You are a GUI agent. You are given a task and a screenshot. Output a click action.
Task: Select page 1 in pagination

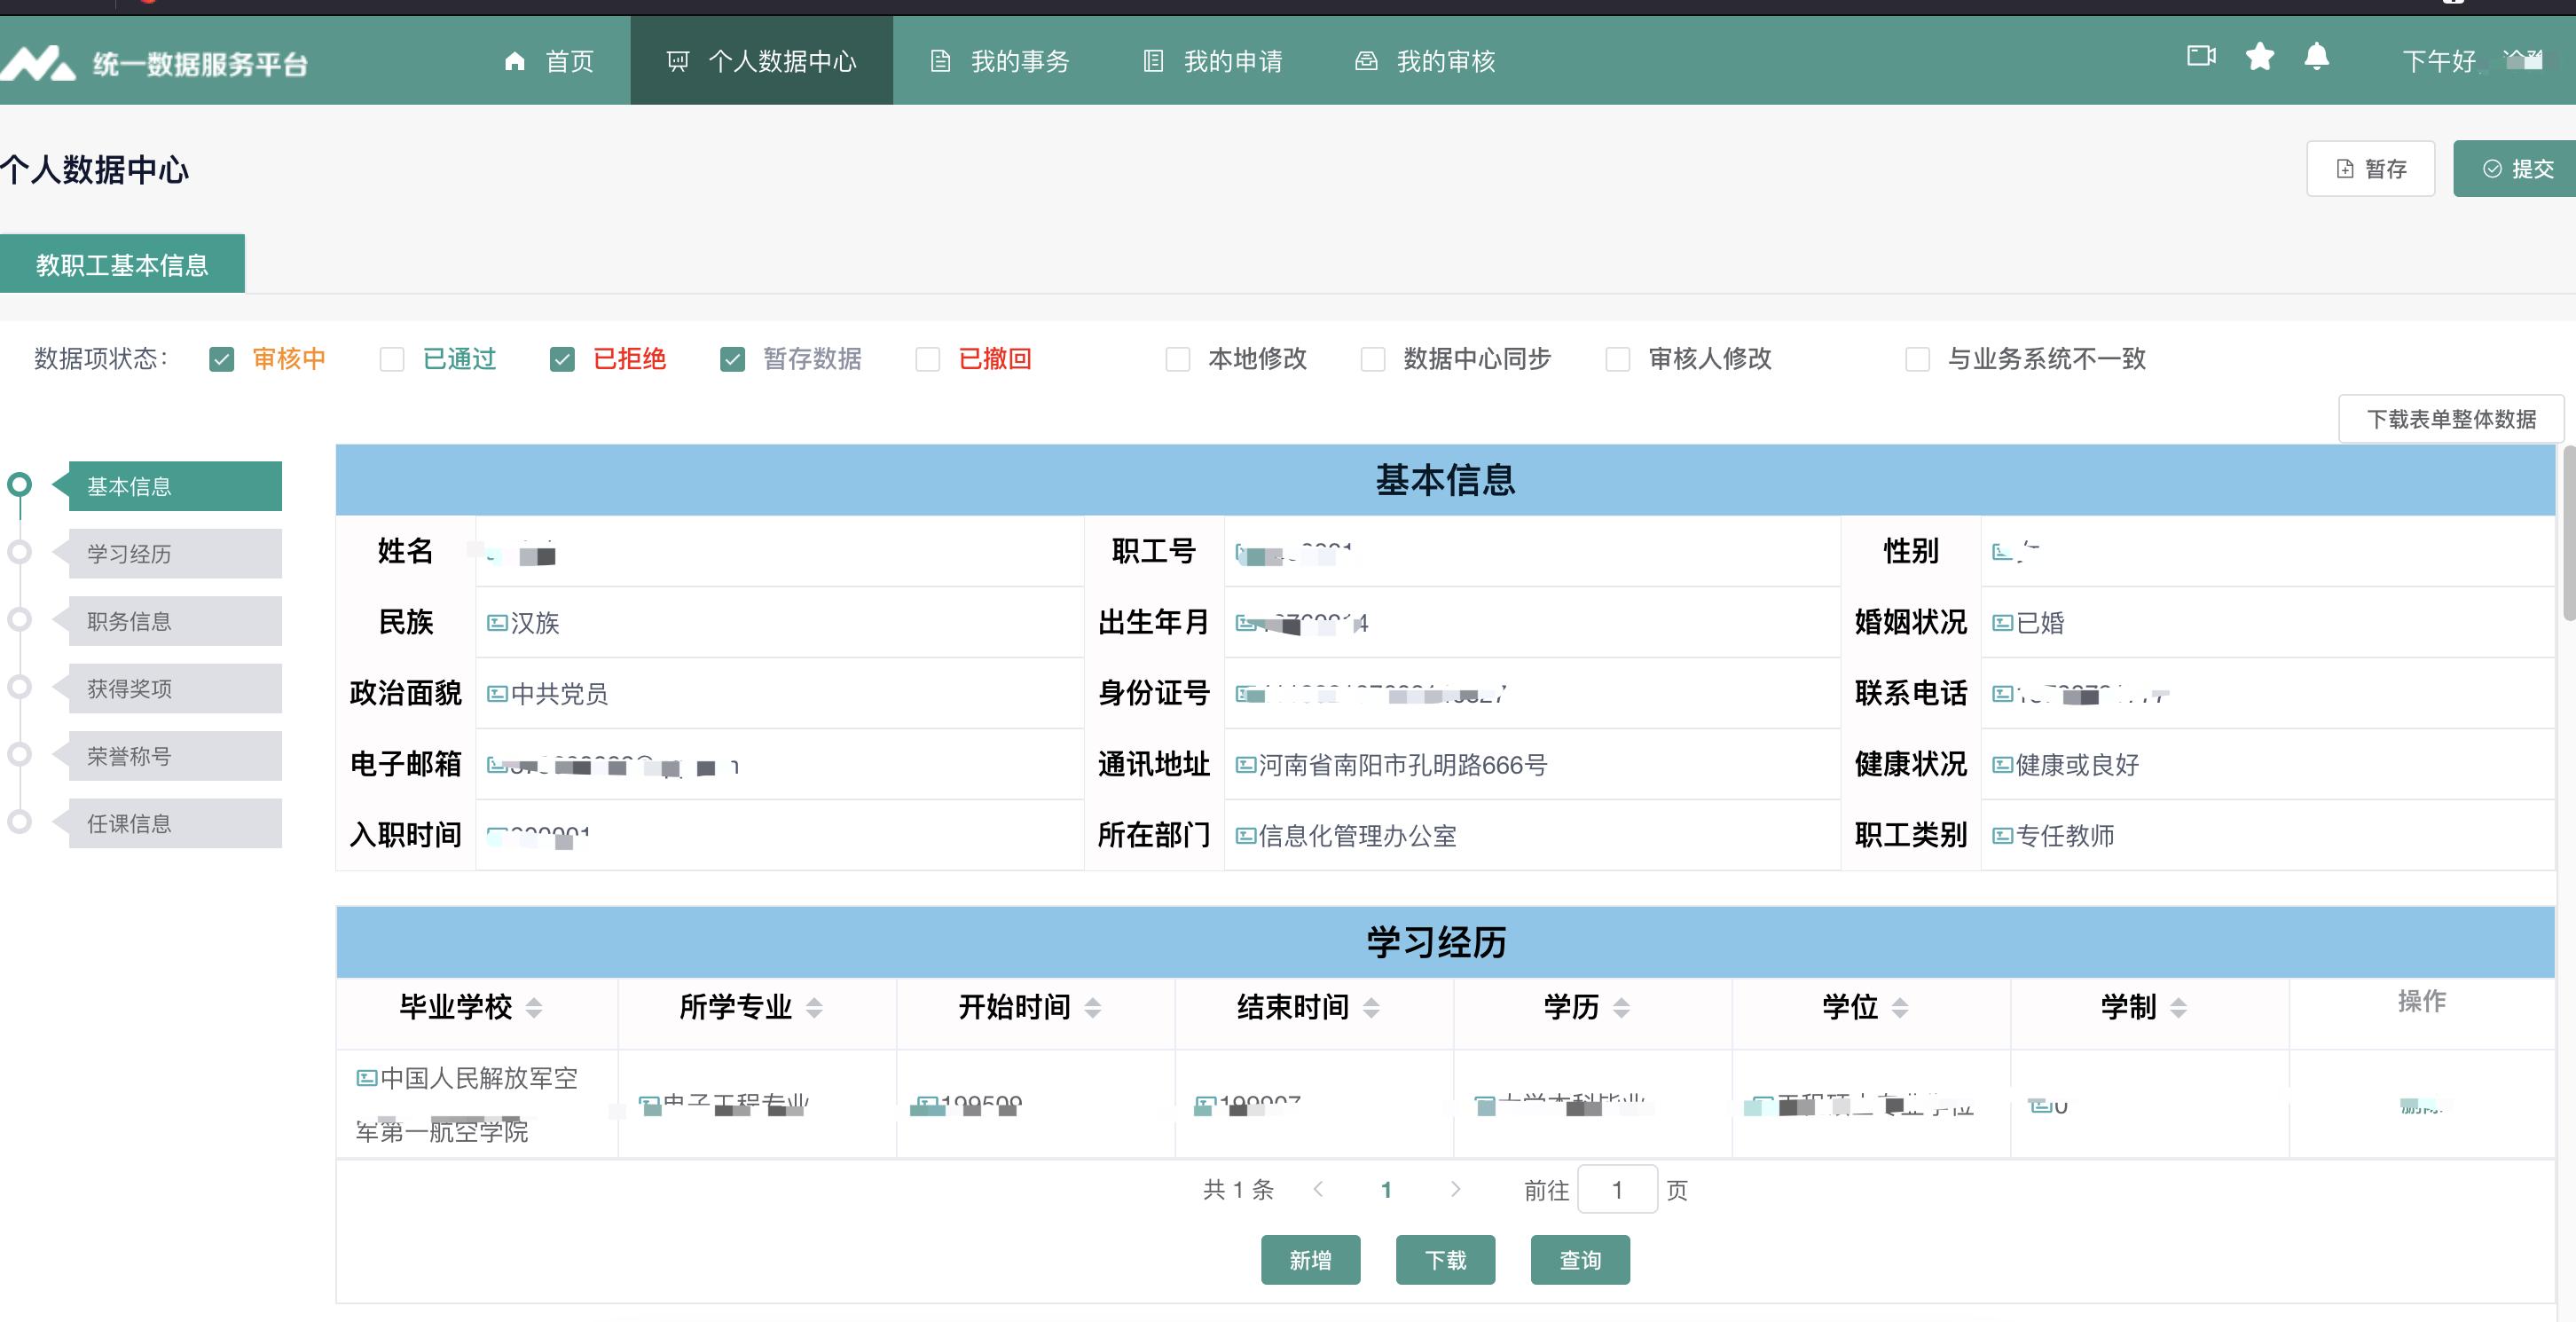pos(1386,1189)
